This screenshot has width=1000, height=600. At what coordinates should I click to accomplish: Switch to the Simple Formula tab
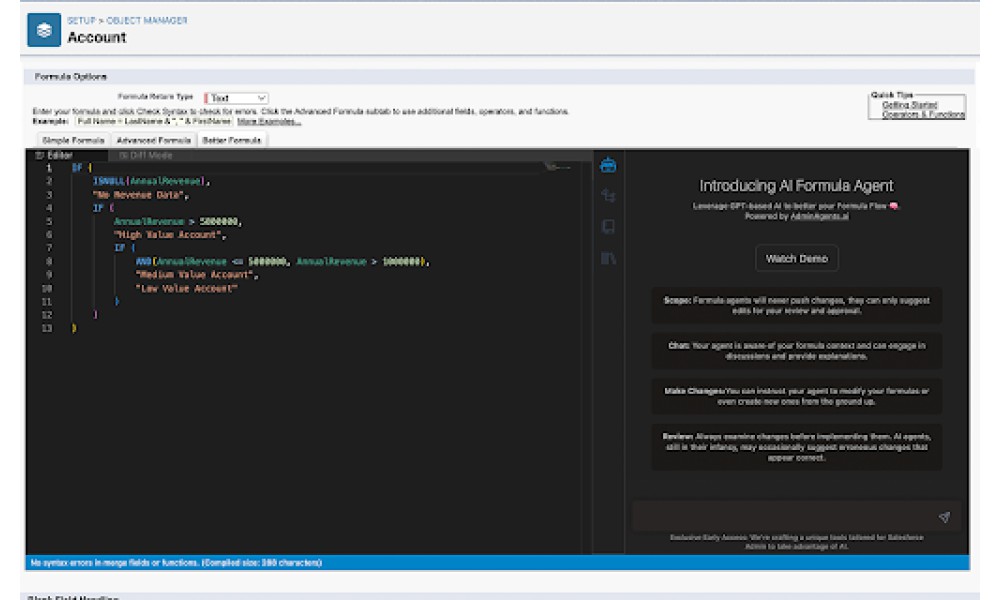click(x=73, y=140)
